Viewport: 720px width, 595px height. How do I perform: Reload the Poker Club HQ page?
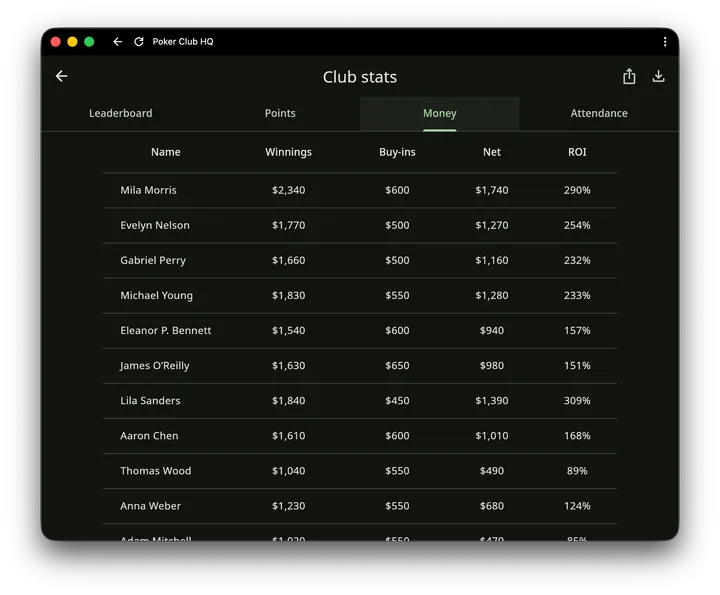139,42
